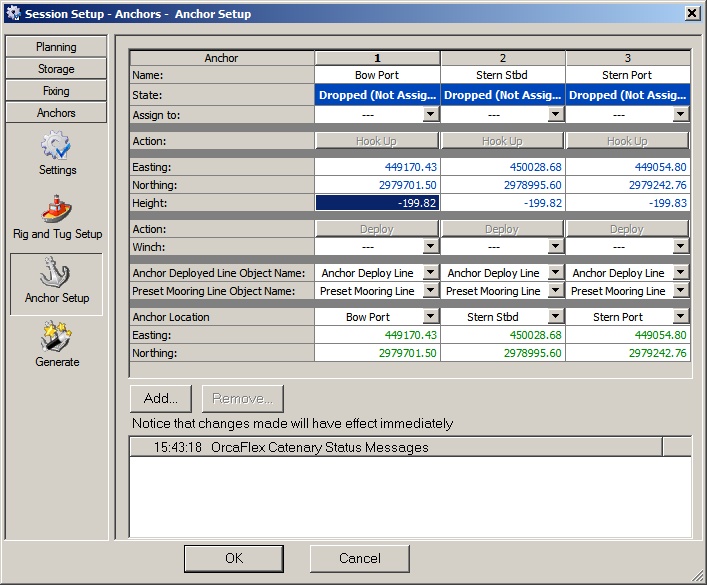Open the Settings gear icon
The width and height of the screenshot is (707, 585).
click(x=56, y=147)
